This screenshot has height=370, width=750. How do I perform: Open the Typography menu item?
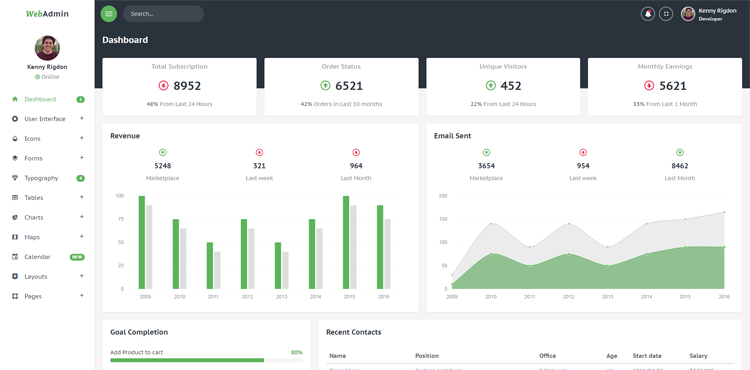pos(47,178)
